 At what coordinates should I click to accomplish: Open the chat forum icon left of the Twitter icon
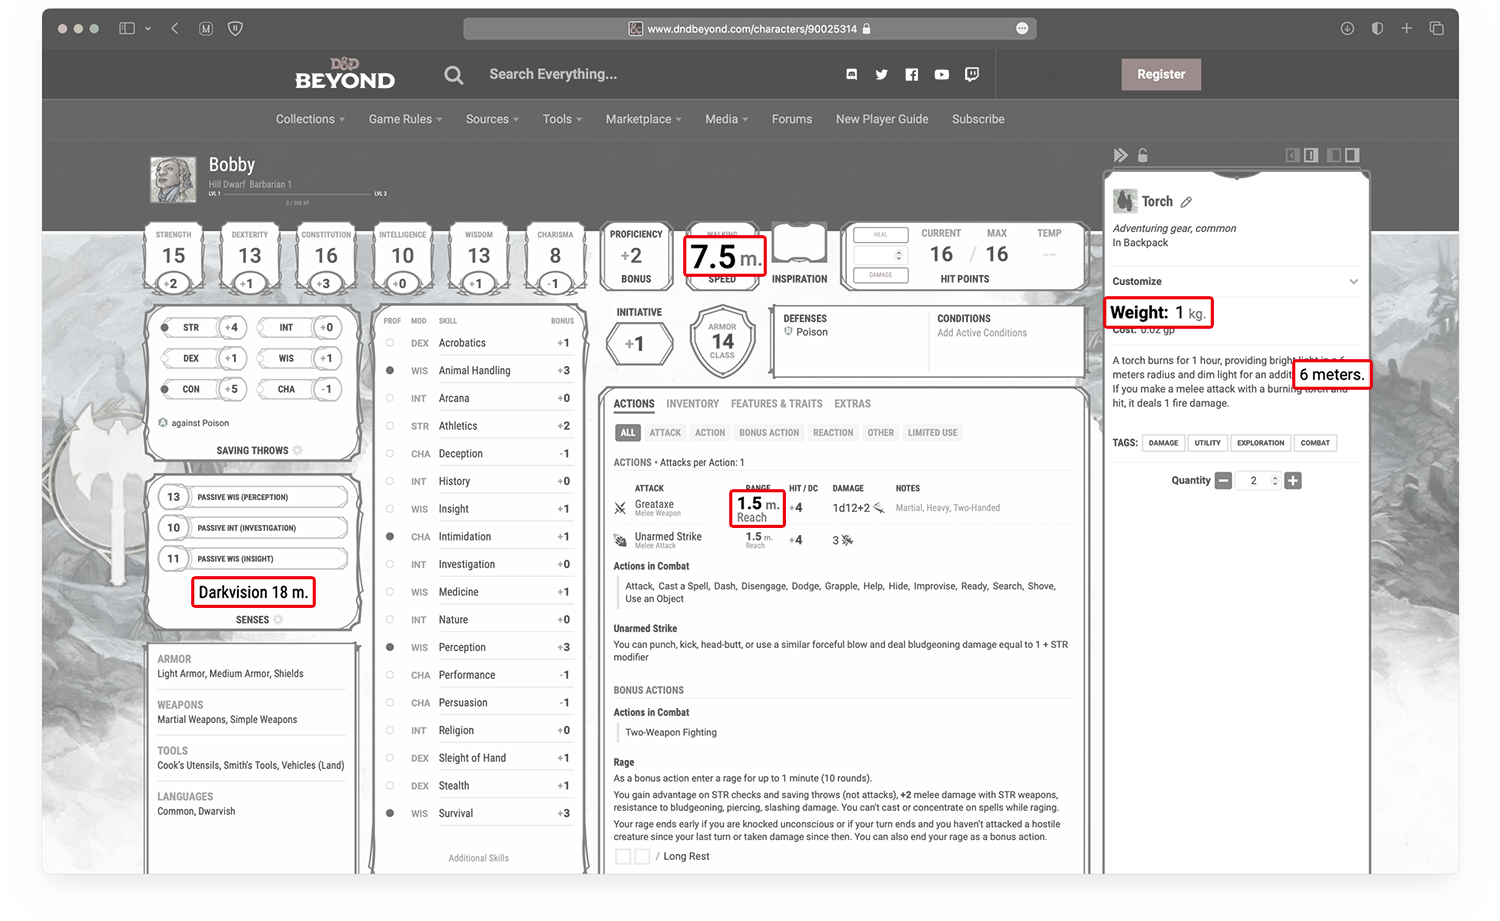coord(852,74)
